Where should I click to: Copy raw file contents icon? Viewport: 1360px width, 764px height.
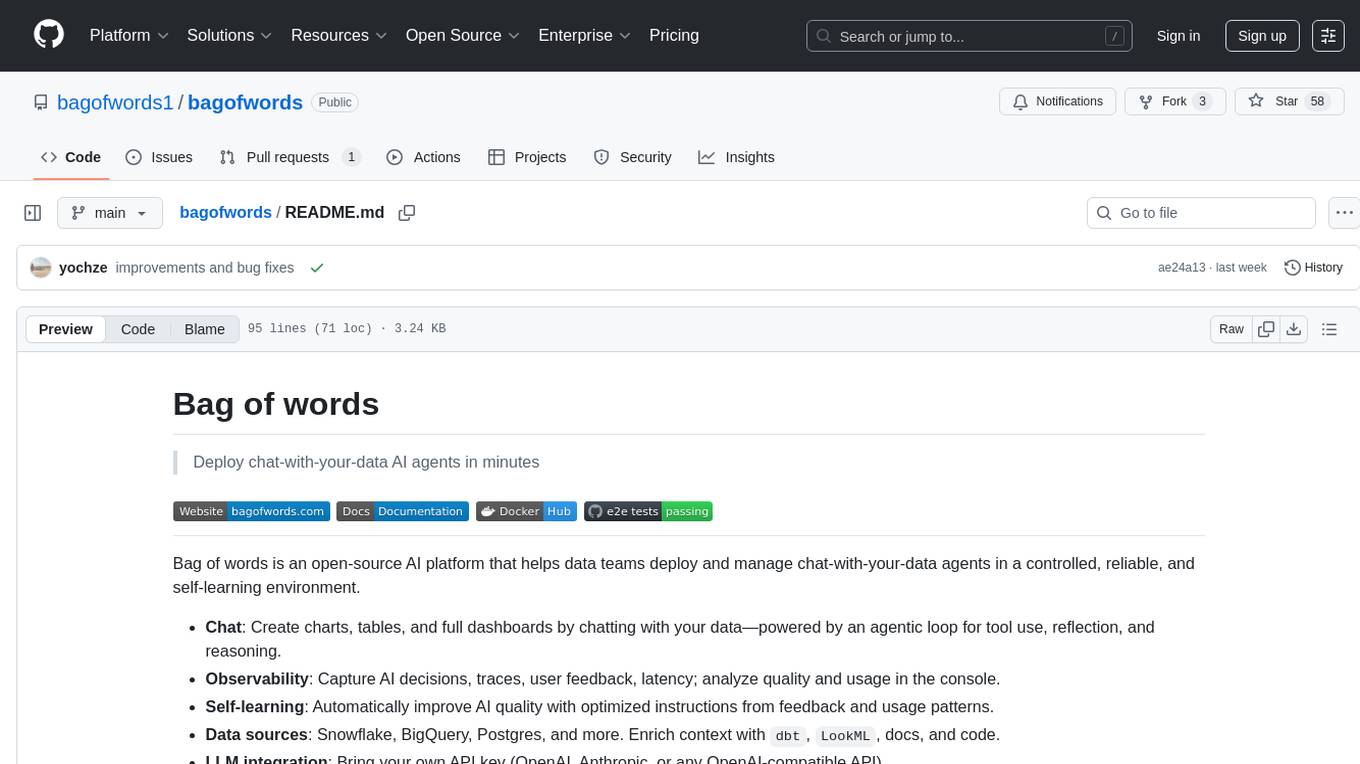tap(1266, 329)
